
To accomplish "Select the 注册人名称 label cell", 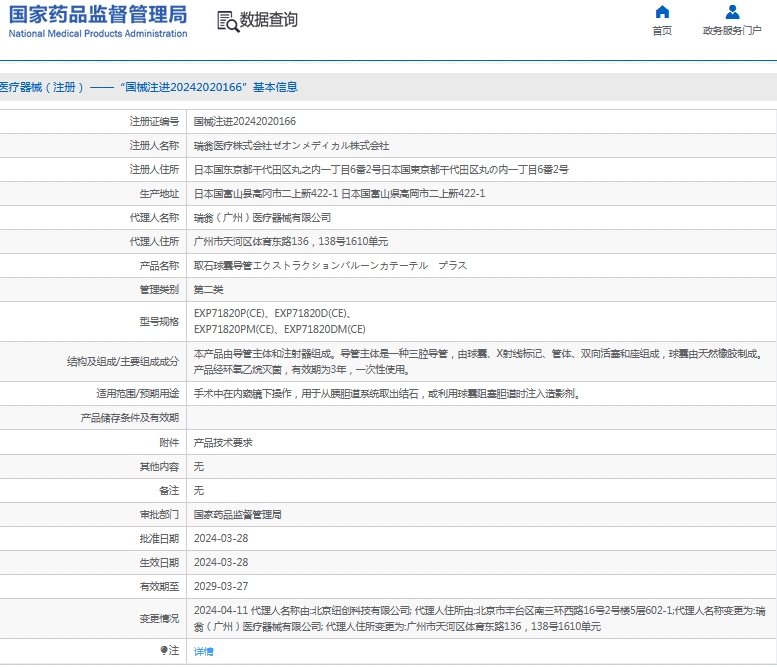I will tap(154, 146).
